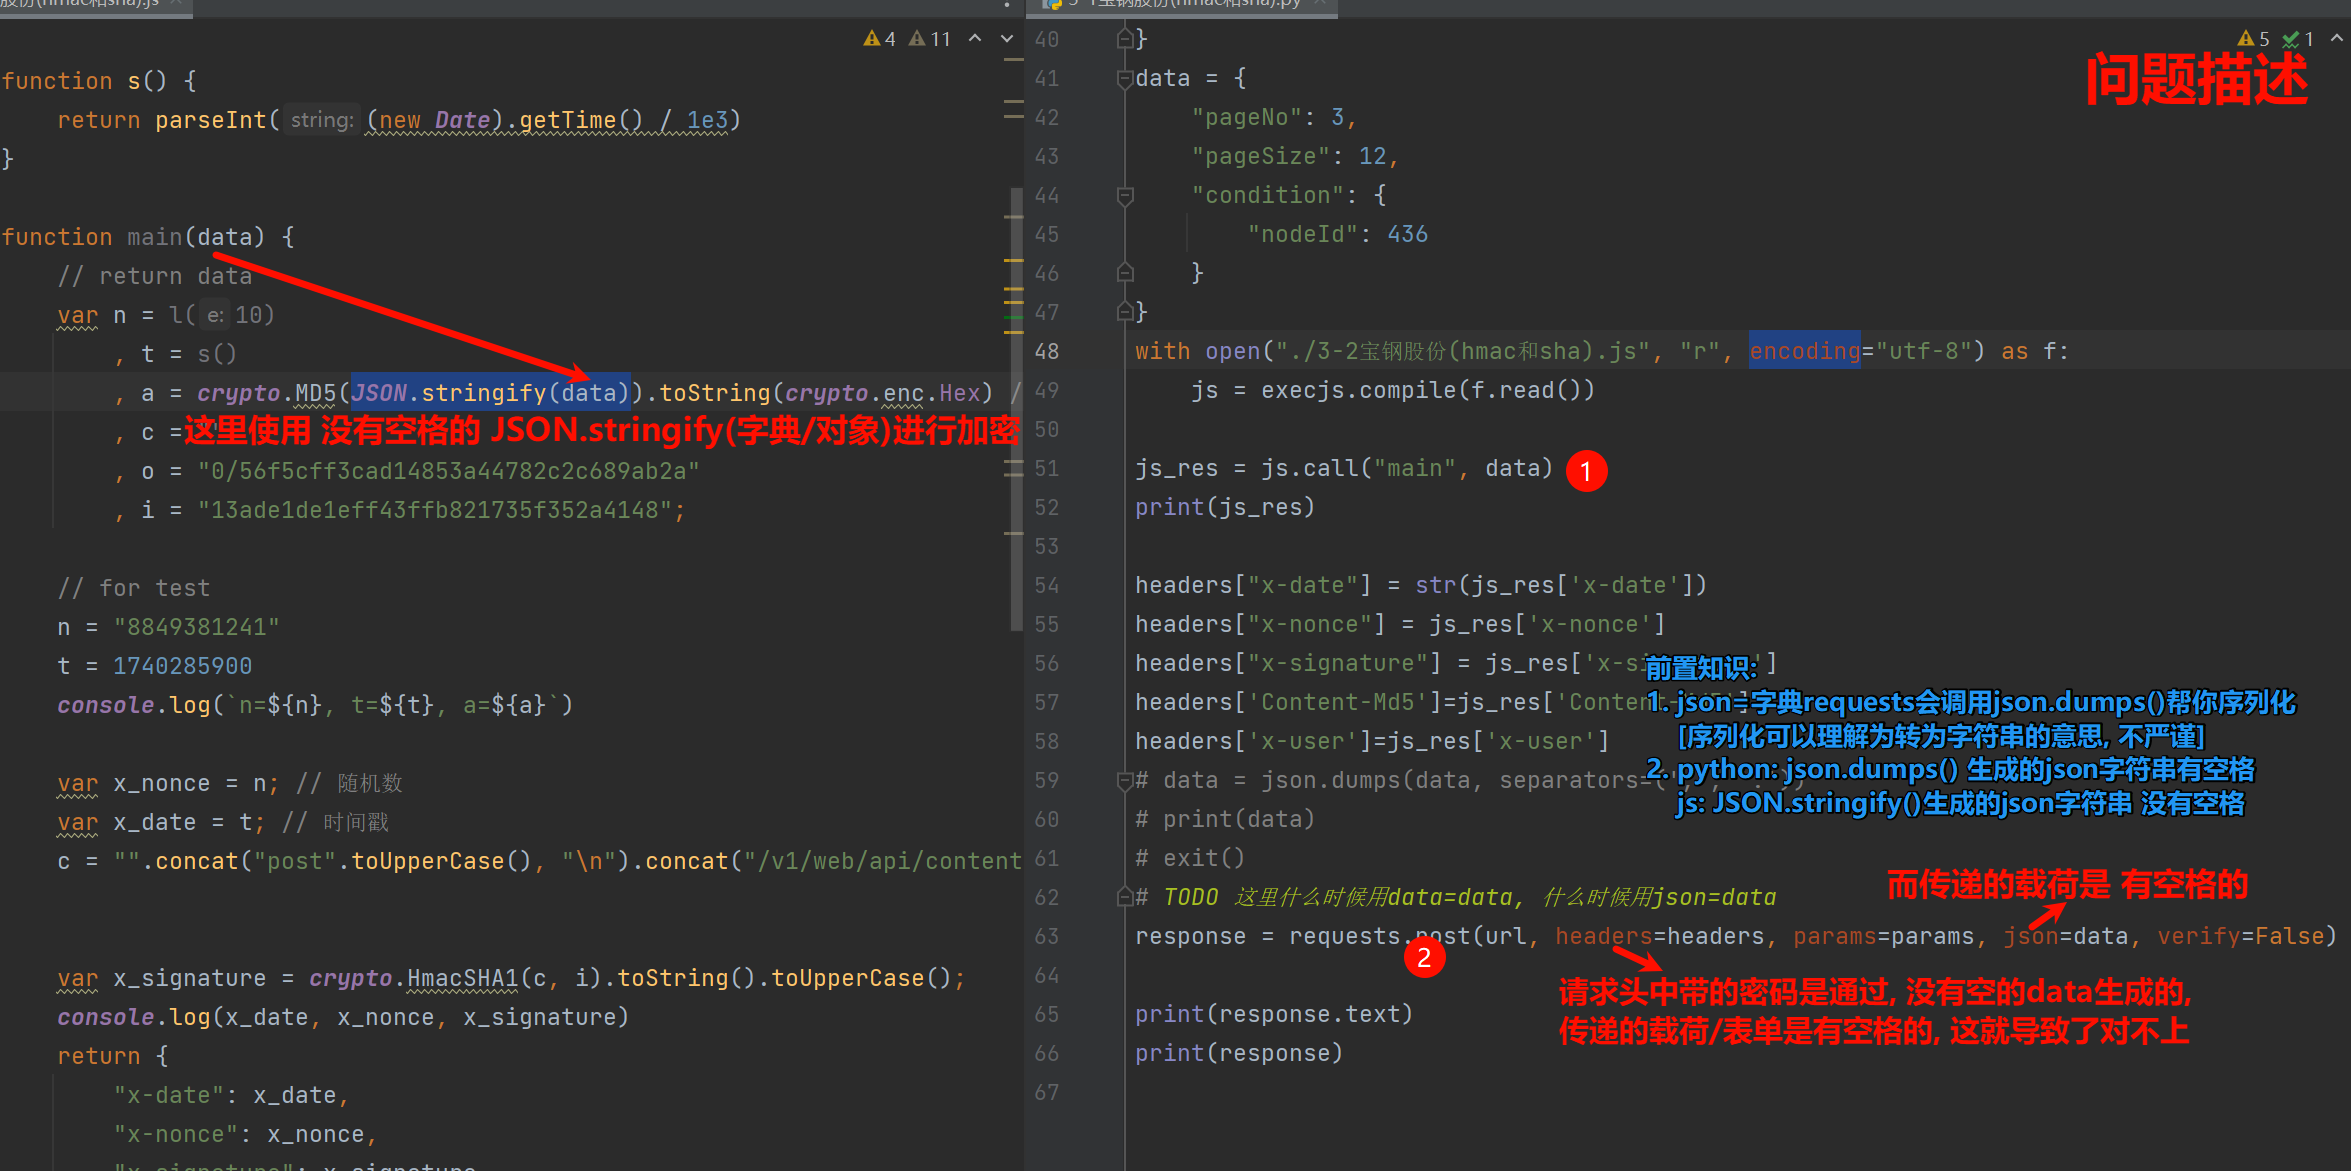The height and width of the screenshot is (1171, 2351).
Task: Close the hmac和sha .py editor tab
Action: [1320, 3]
